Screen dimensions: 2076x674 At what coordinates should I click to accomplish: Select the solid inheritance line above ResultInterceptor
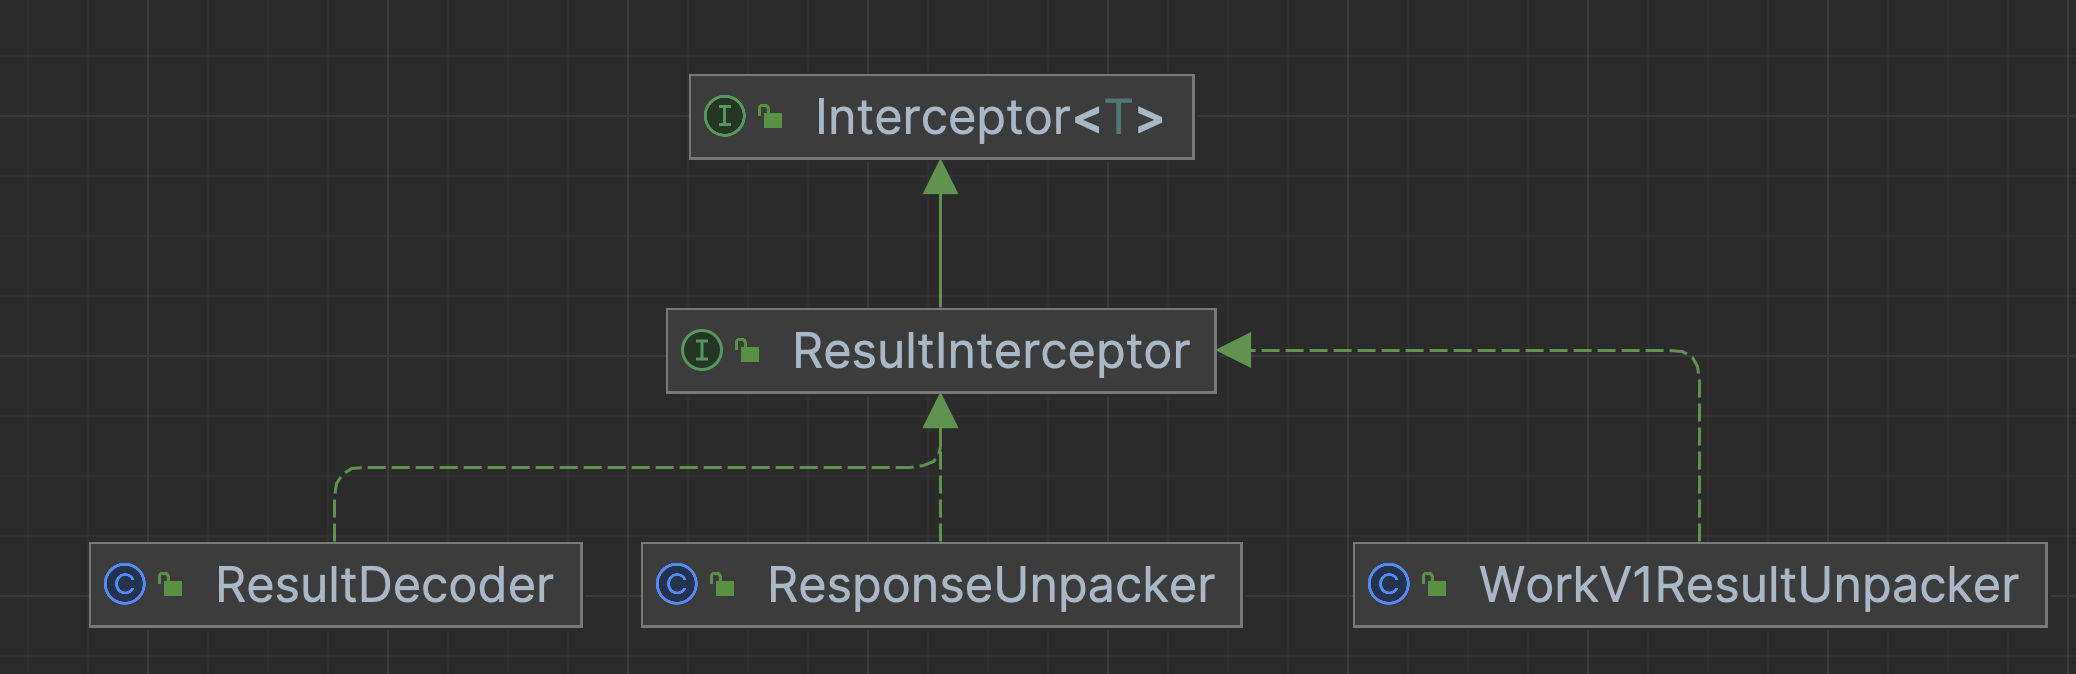940,250
